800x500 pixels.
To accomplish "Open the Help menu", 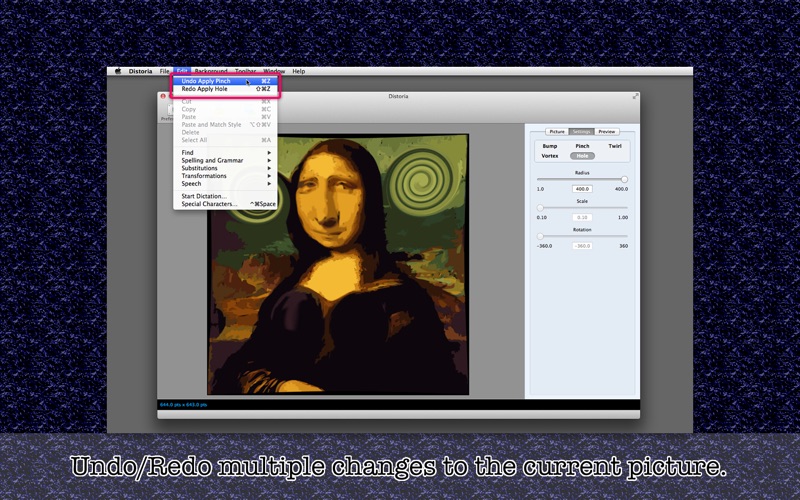I will pyautogui.click(x=298, y=71).
